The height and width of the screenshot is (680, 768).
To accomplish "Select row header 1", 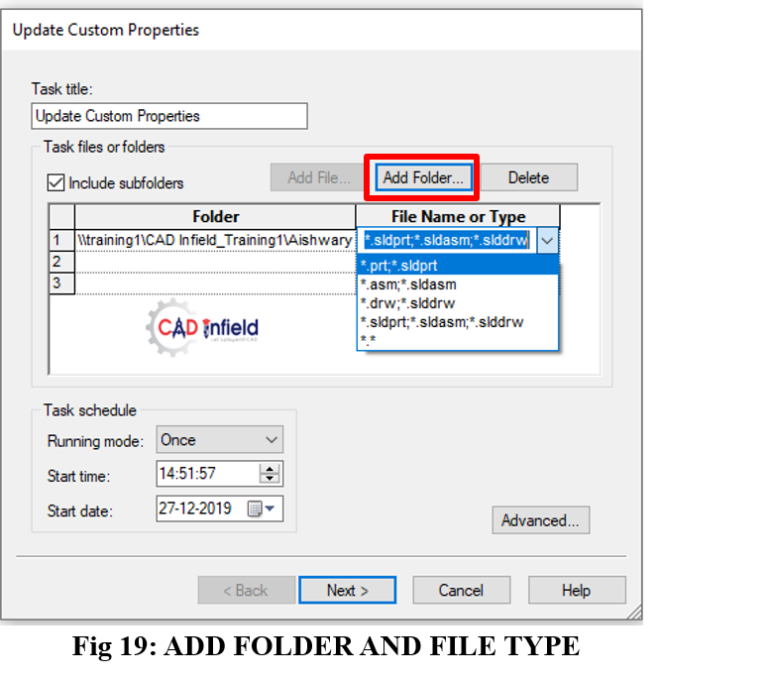I will 62,241.
